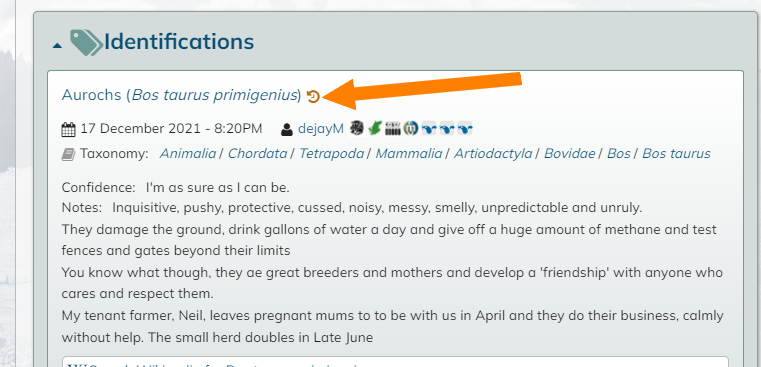Open the Mammalia taxonomy link

tap(409, 153)
